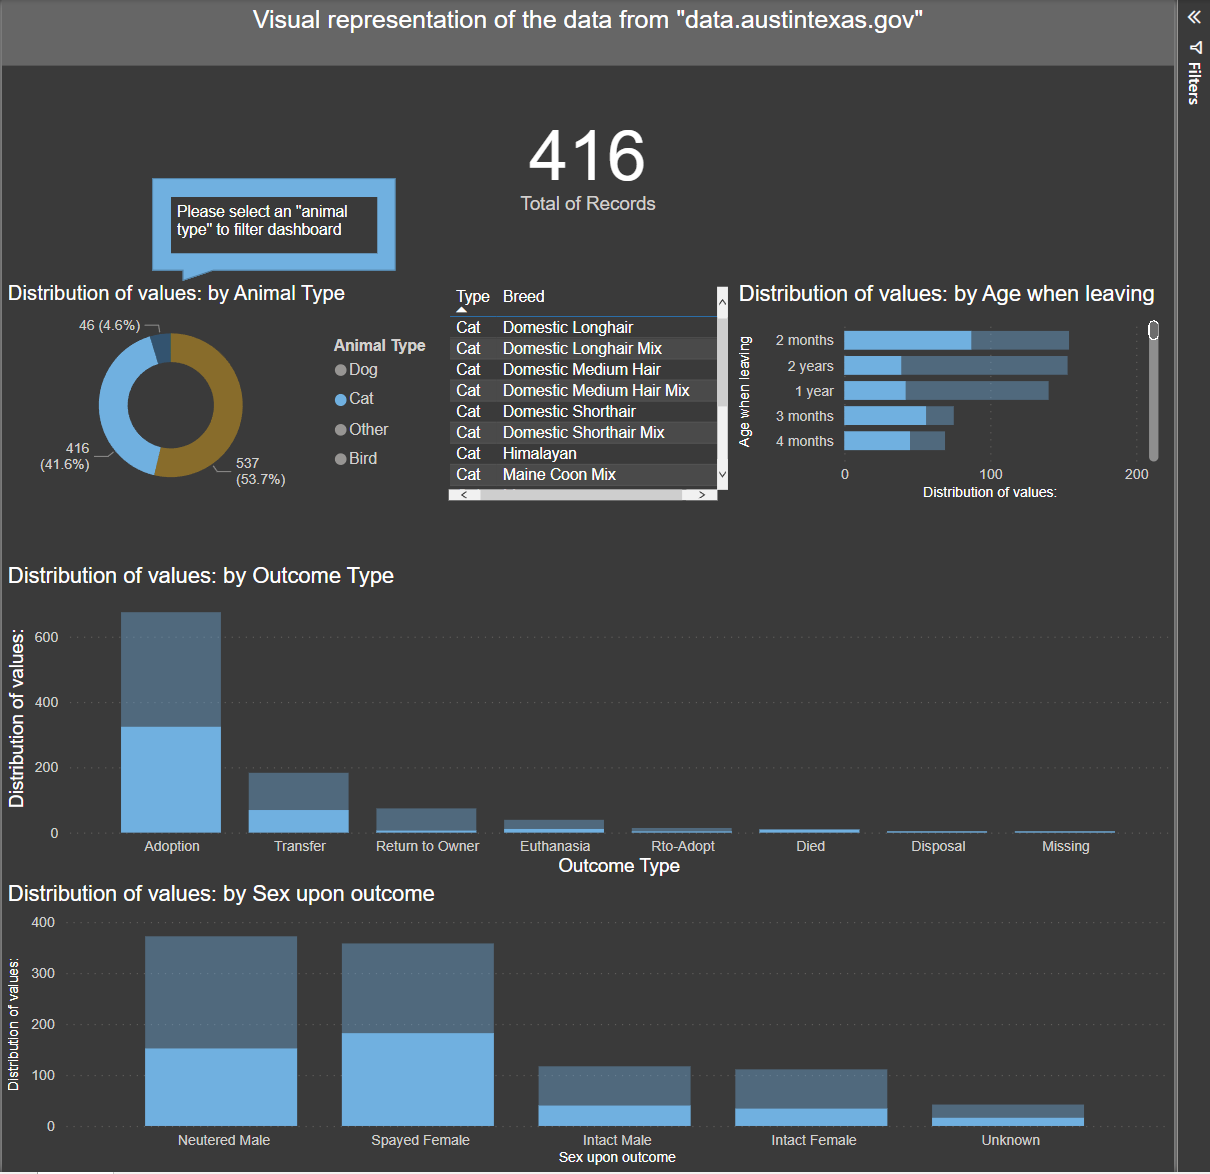Click the Breed column header

[523, 296]
